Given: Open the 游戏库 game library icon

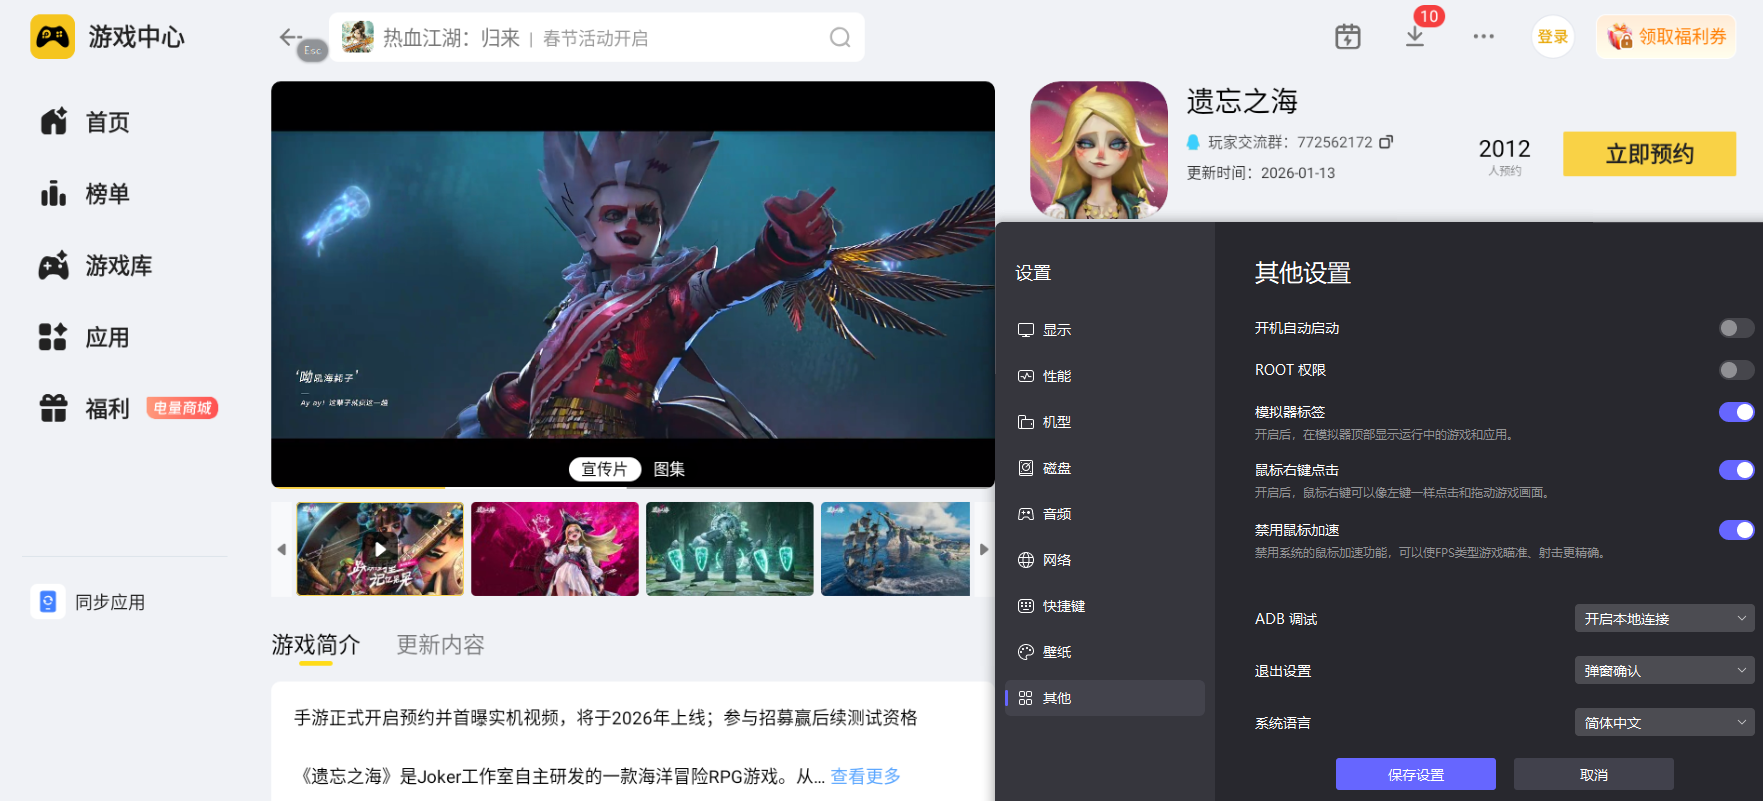Looking at the screenshot, I should coord(54,265).
